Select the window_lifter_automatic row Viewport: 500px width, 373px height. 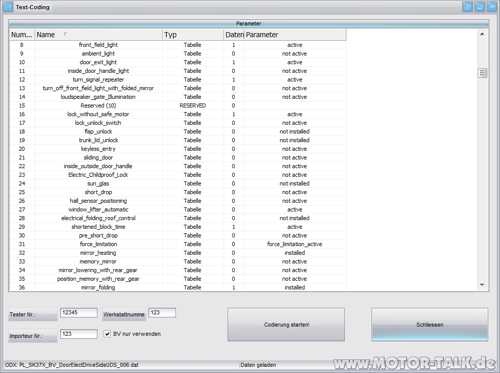[x=178, y=209]
